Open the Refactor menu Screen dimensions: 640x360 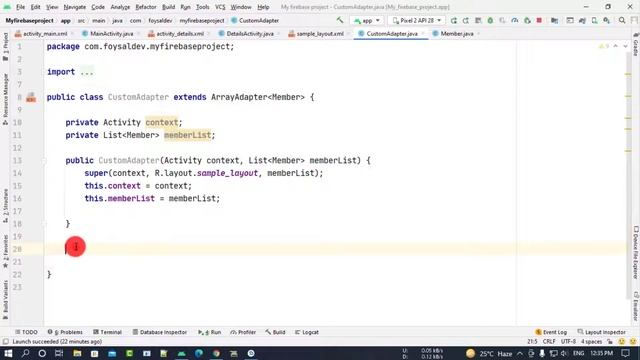click(146, 7)
